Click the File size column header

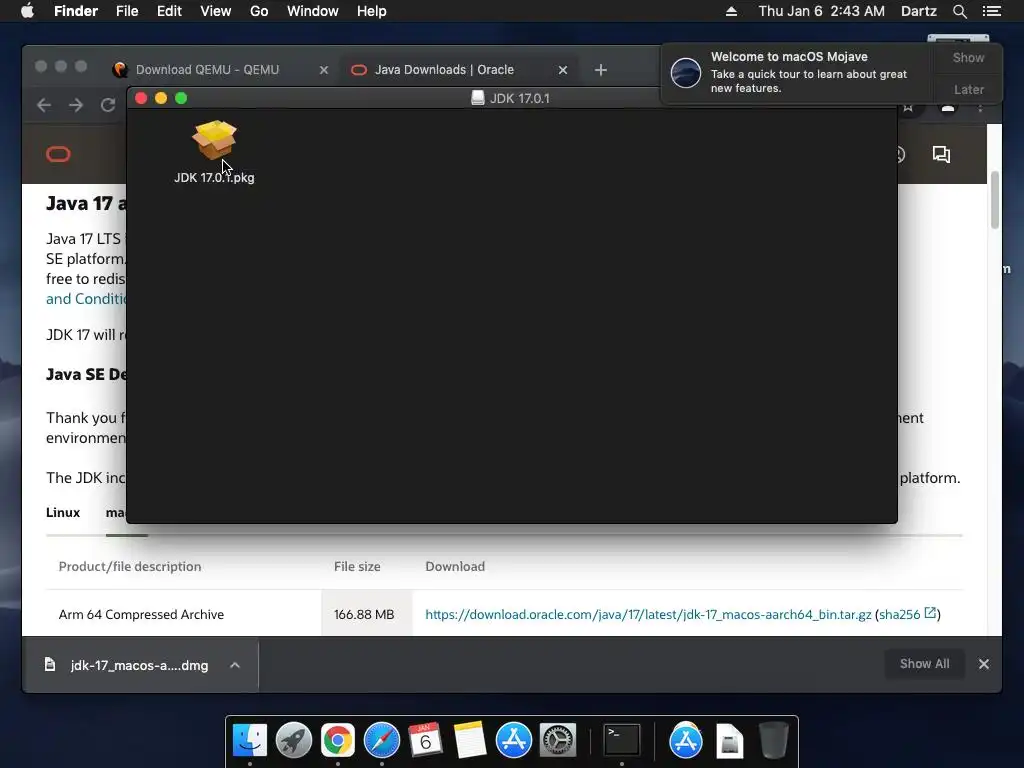357,566
